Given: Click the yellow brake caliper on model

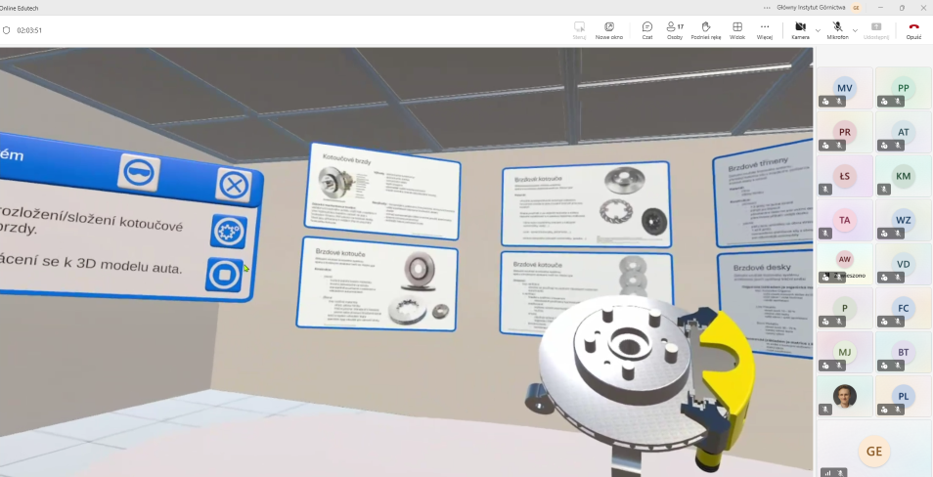Looking at the screenshot, I should pyautogui.click(x=728, y=370).
